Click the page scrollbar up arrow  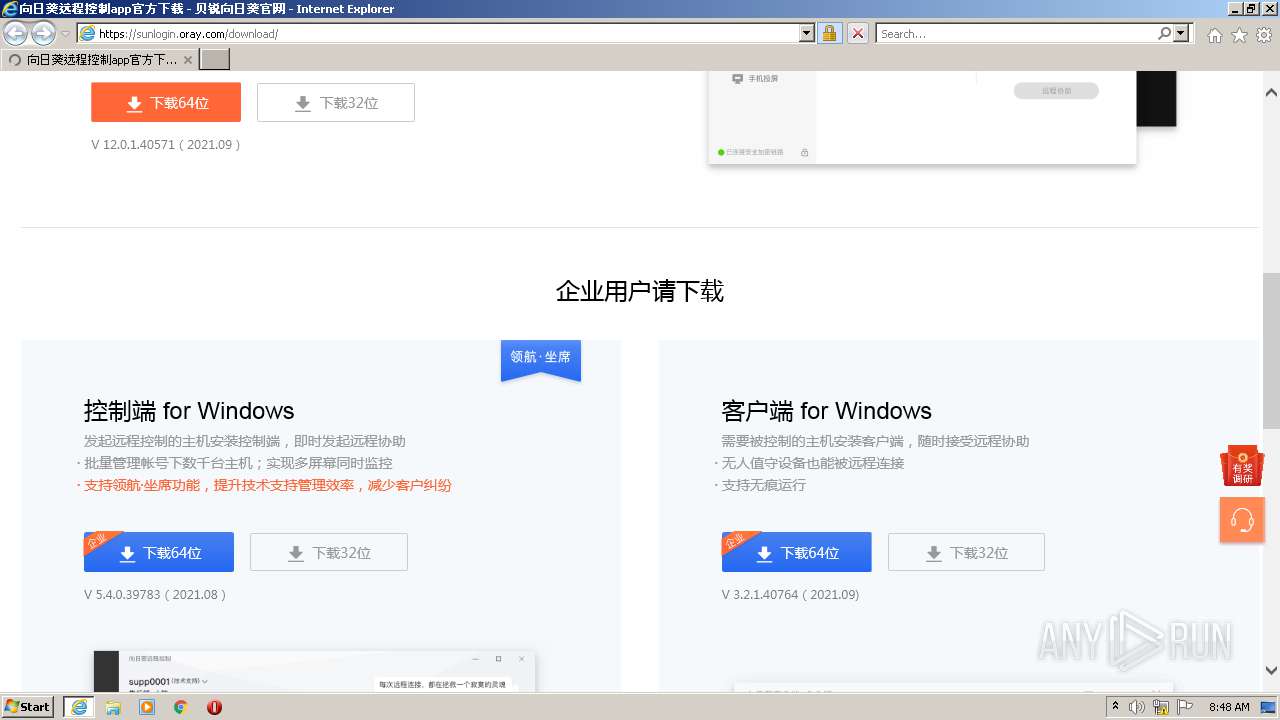(x=1271, y=93)
